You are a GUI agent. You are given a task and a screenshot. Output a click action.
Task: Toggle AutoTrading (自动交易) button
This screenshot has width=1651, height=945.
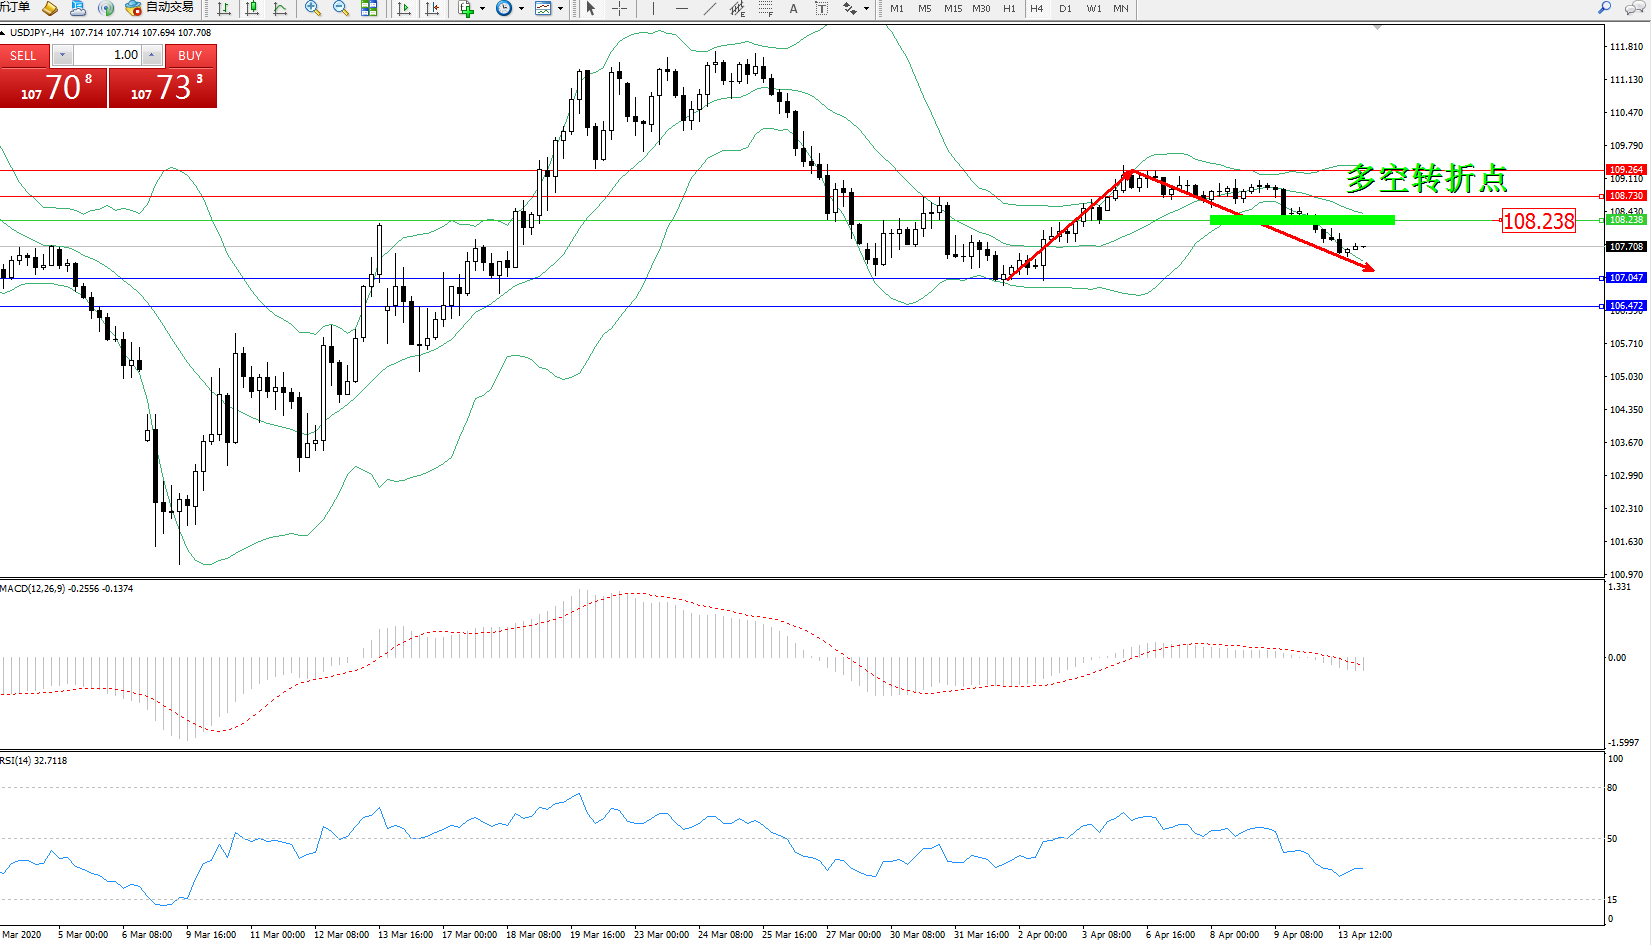point(160,8)
